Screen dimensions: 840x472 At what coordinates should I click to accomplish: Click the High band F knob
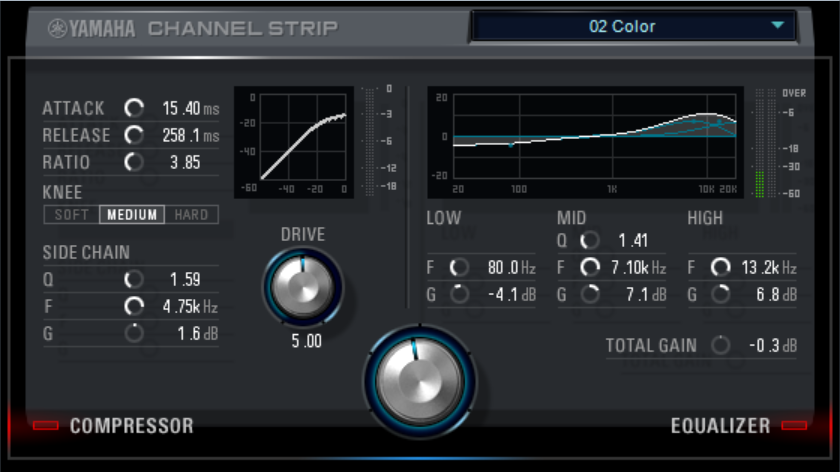click(x=721, y=267)
